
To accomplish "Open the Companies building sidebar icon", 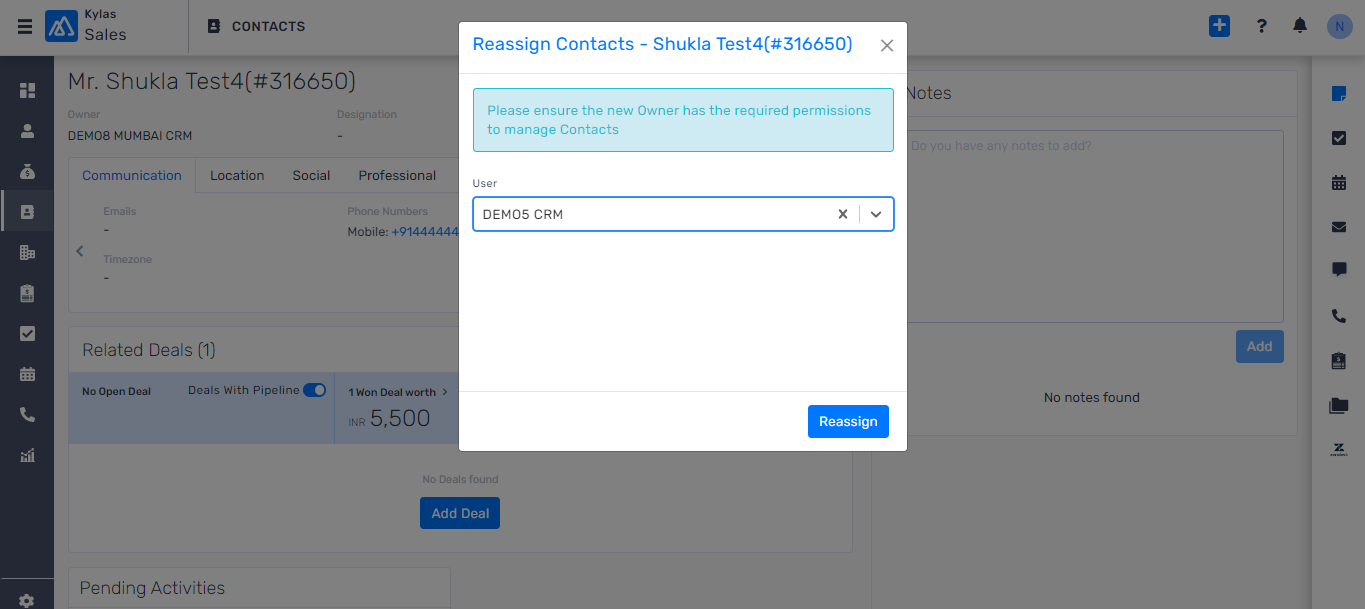I will click(x=27, y=253).
